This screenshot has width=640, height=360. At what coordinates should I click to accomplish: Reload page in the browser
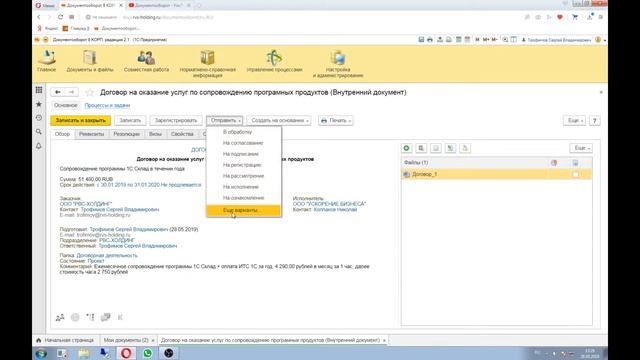click(x=60, y=17)
